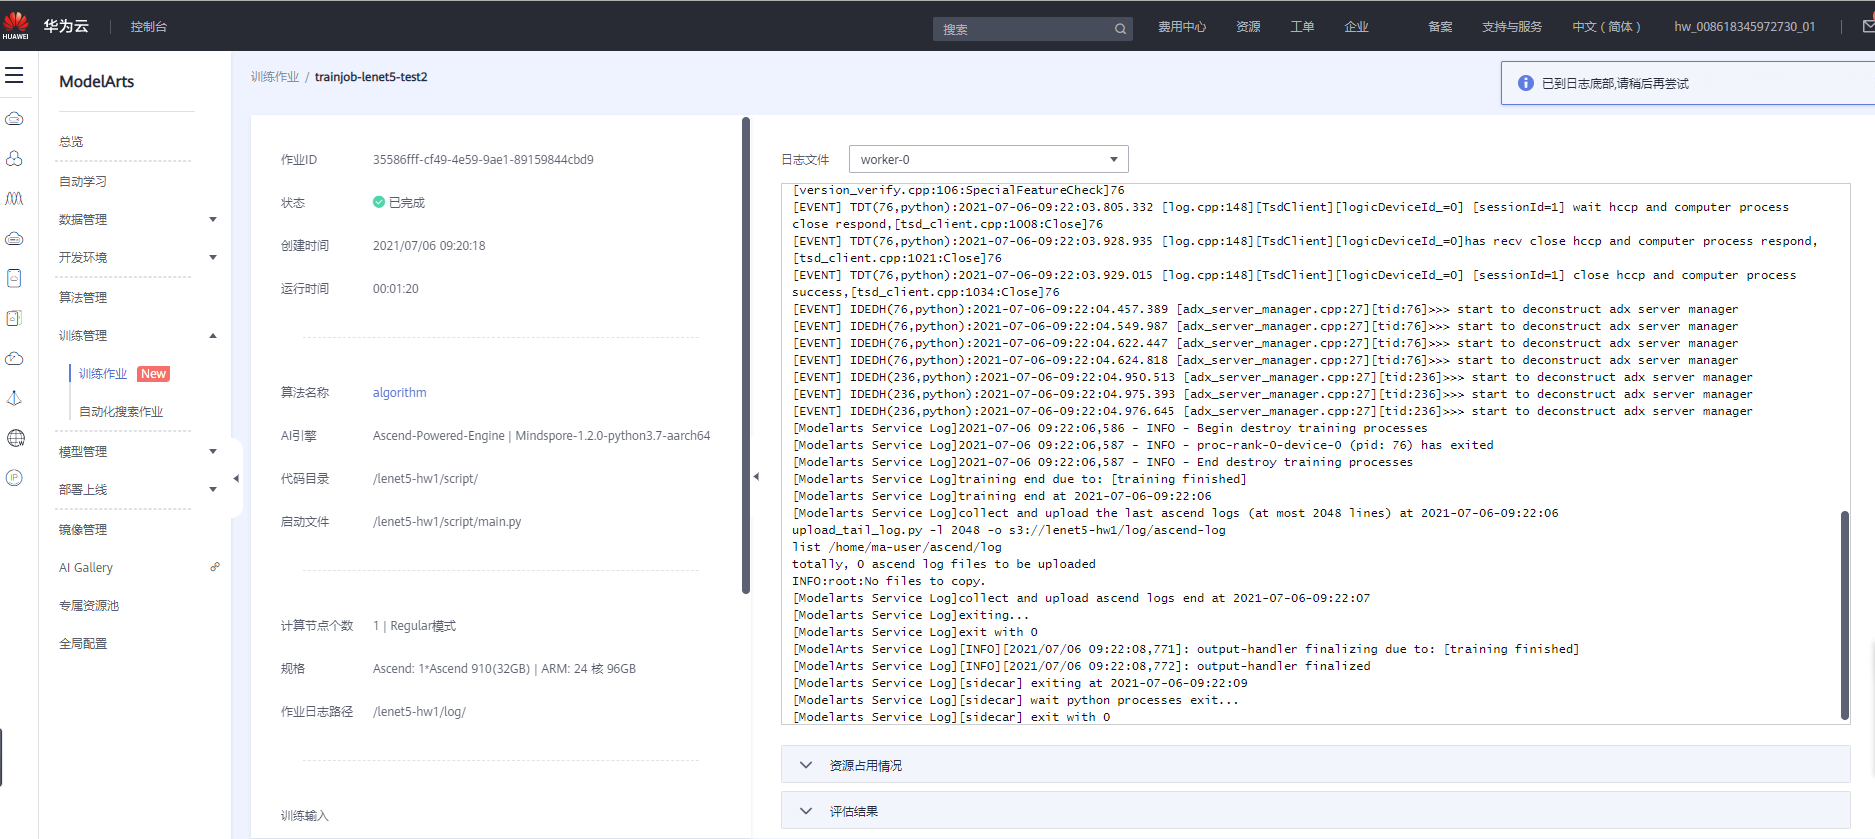The height and width of the screenshot is (839, 1875).
Task: Collapse the job details panel with the splitter arrow
Action: tap(756, 477)
